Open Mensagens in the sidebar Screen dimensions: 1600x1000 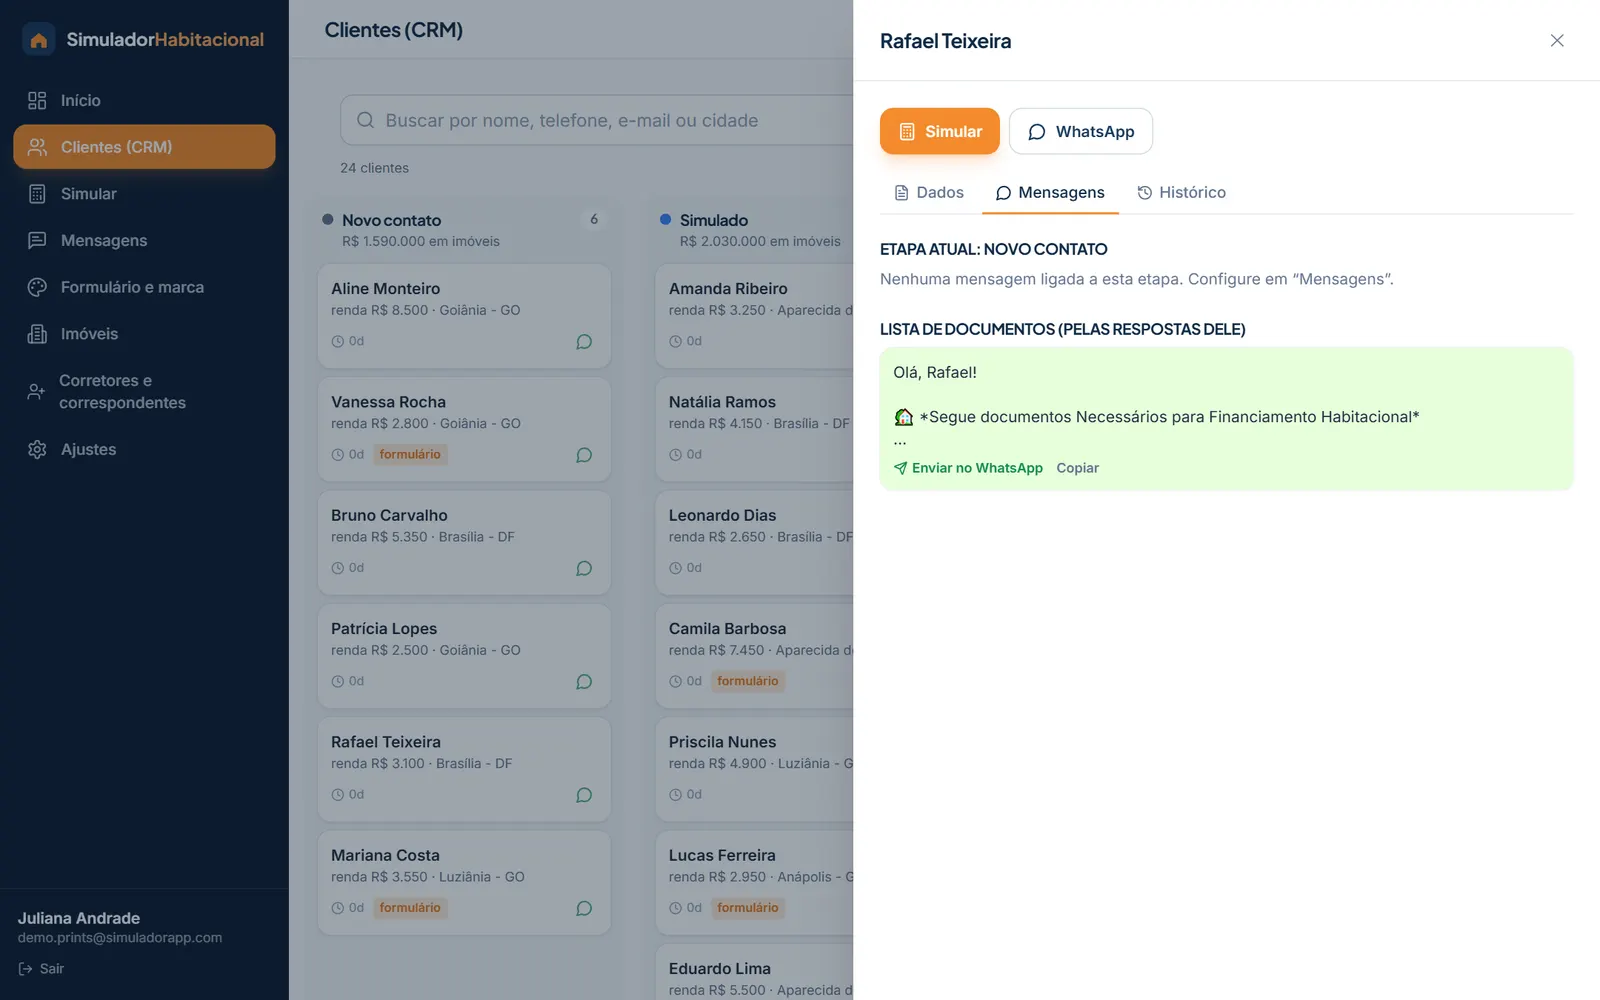pyautogui.click(x=144, y=240)
